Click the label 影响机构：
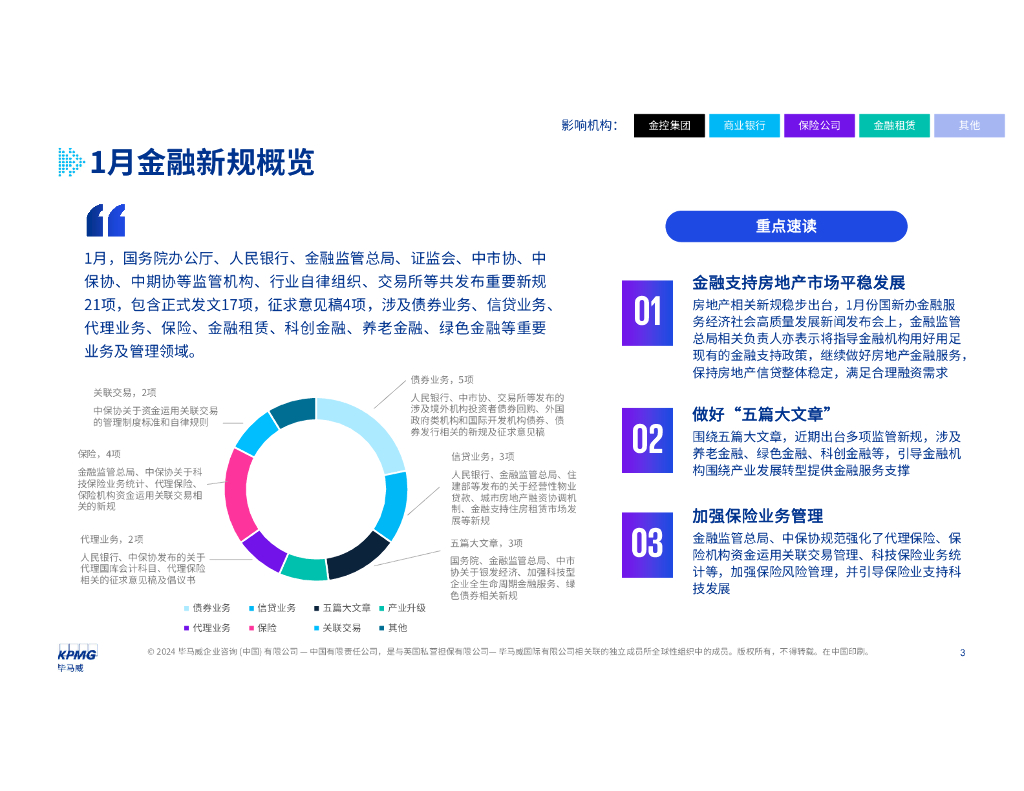The width and height of the screenshot is (1024, 791). pos(589,125)
